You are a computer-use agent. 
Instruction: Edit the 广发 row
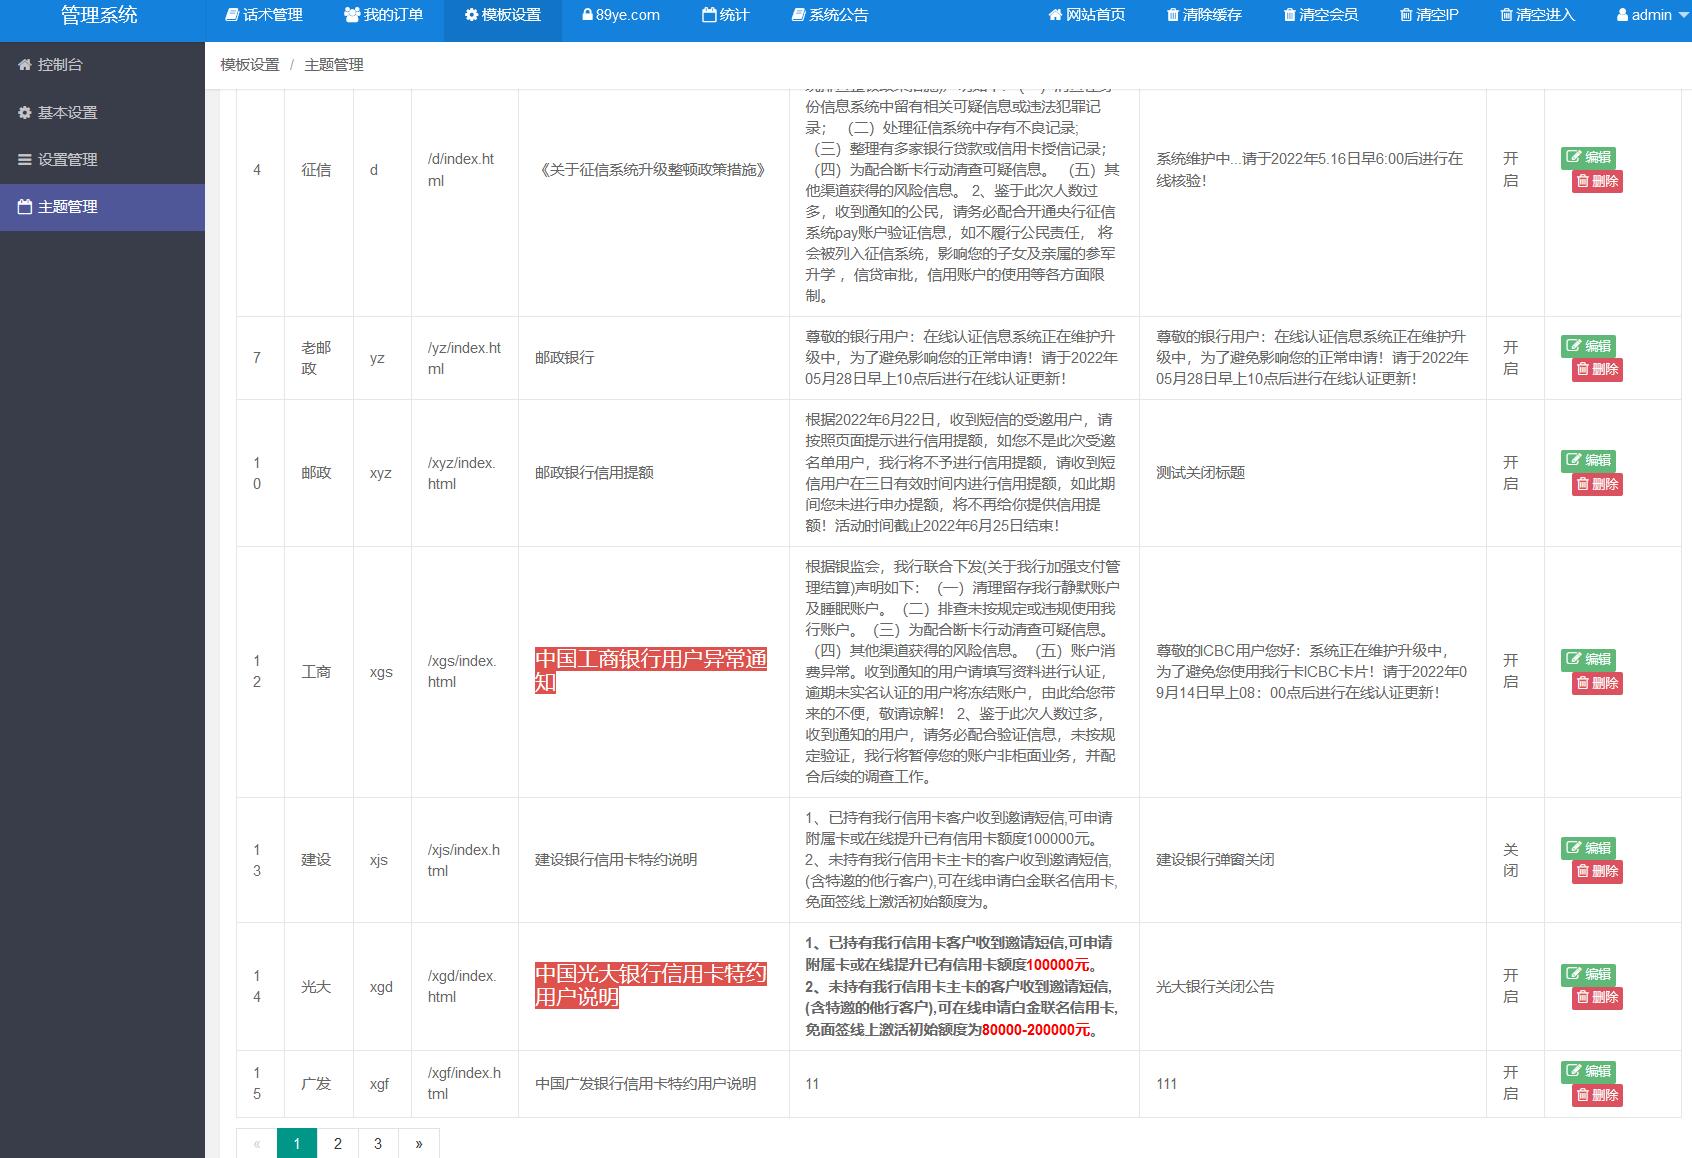[1589, 1071]
